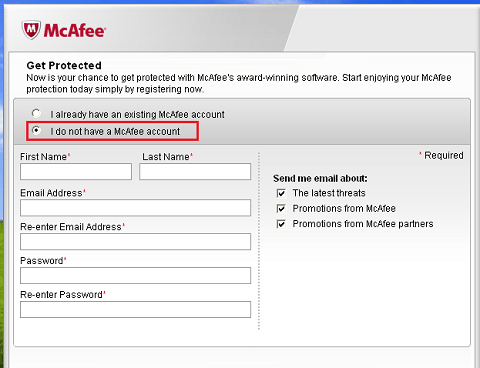
Task: Uncheck 'Promotions from McAfee partners' checkbox
Action: [x=281, y=224]
